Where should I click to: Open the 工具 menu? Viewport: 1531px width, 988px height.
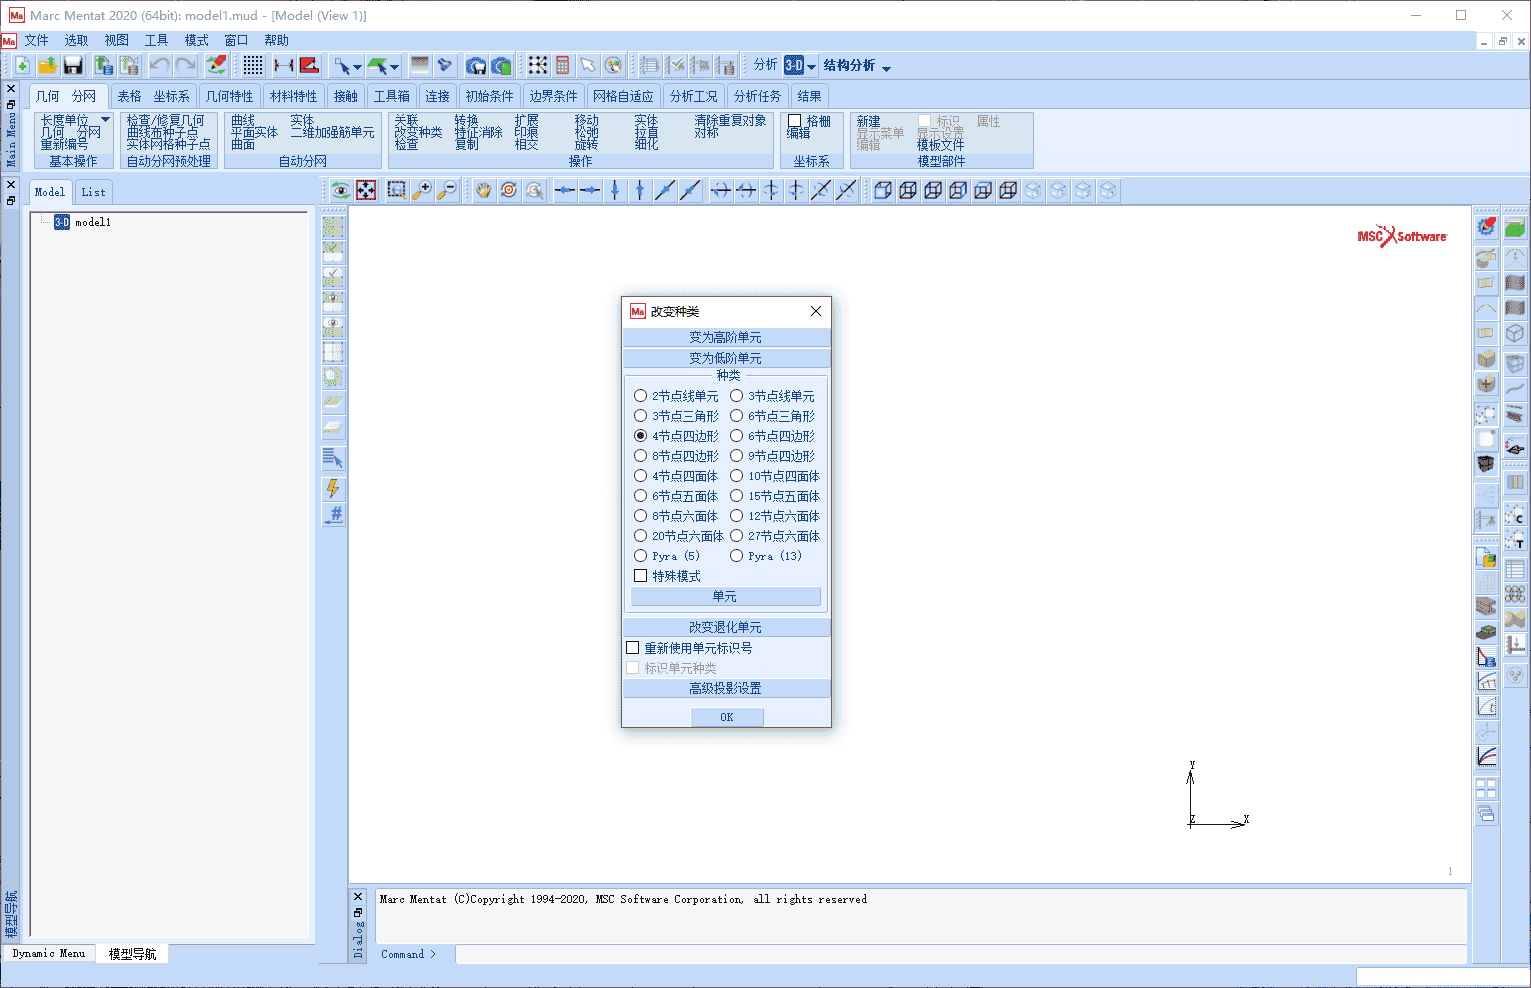157,41
